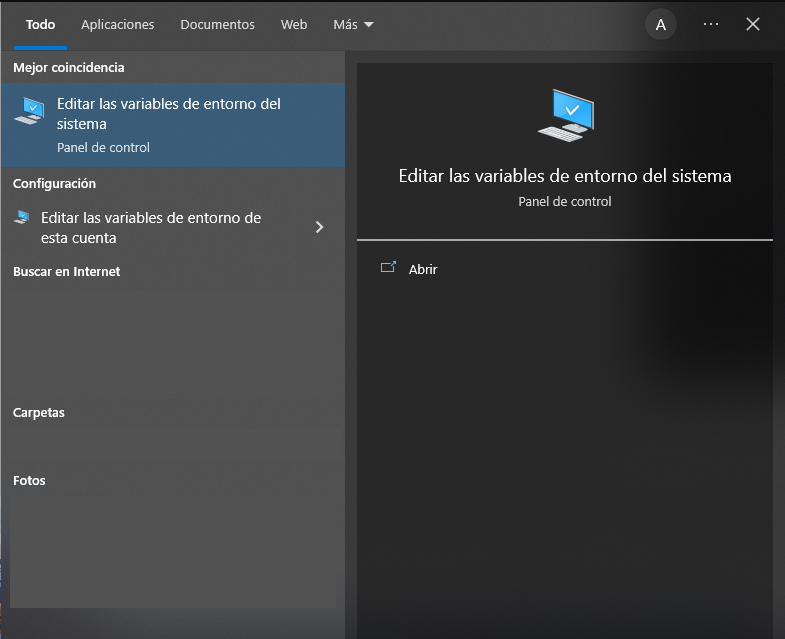This screenshot has width=785, height=639.
Task: Click small computer icon beside 'esta cuenta' result
Action: coord(22,217)
